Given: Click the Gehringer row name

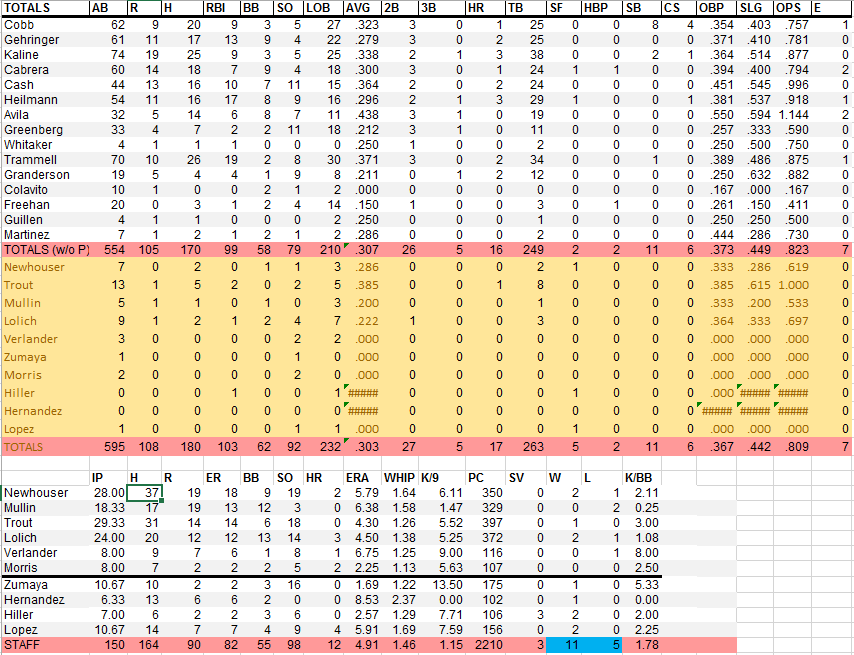Looking at the screenshot, I should pyautogui.click(x=32, y=40).
